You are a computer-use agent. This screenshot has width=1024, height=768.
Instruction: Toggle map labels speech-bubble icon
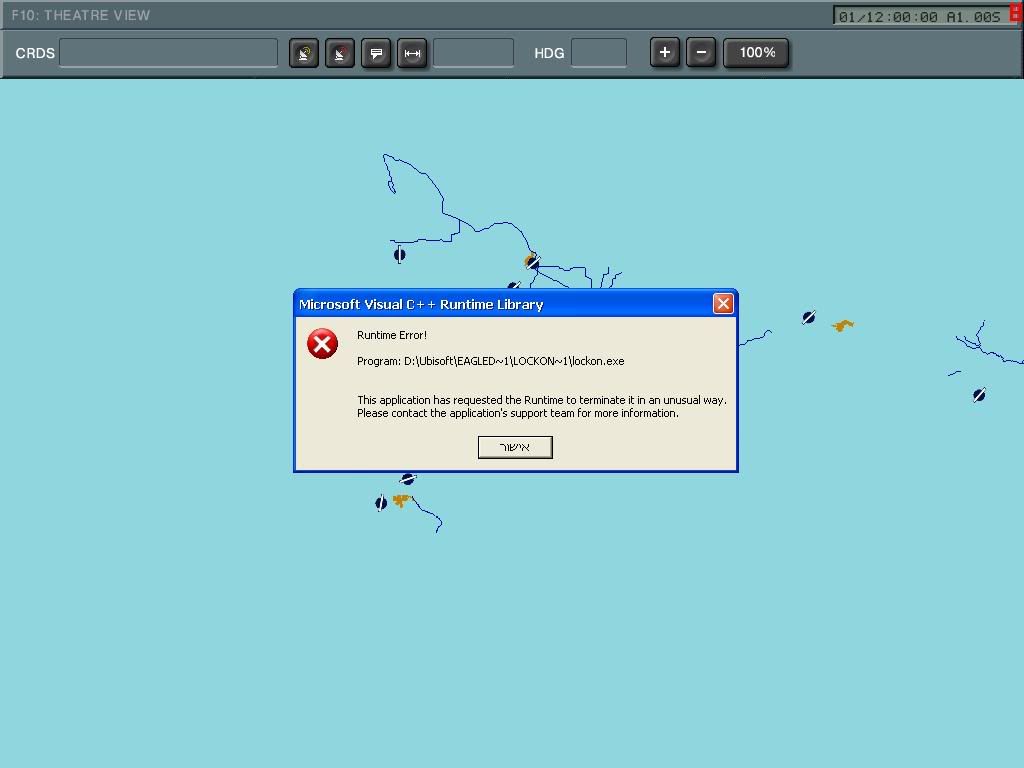(376, 53)
